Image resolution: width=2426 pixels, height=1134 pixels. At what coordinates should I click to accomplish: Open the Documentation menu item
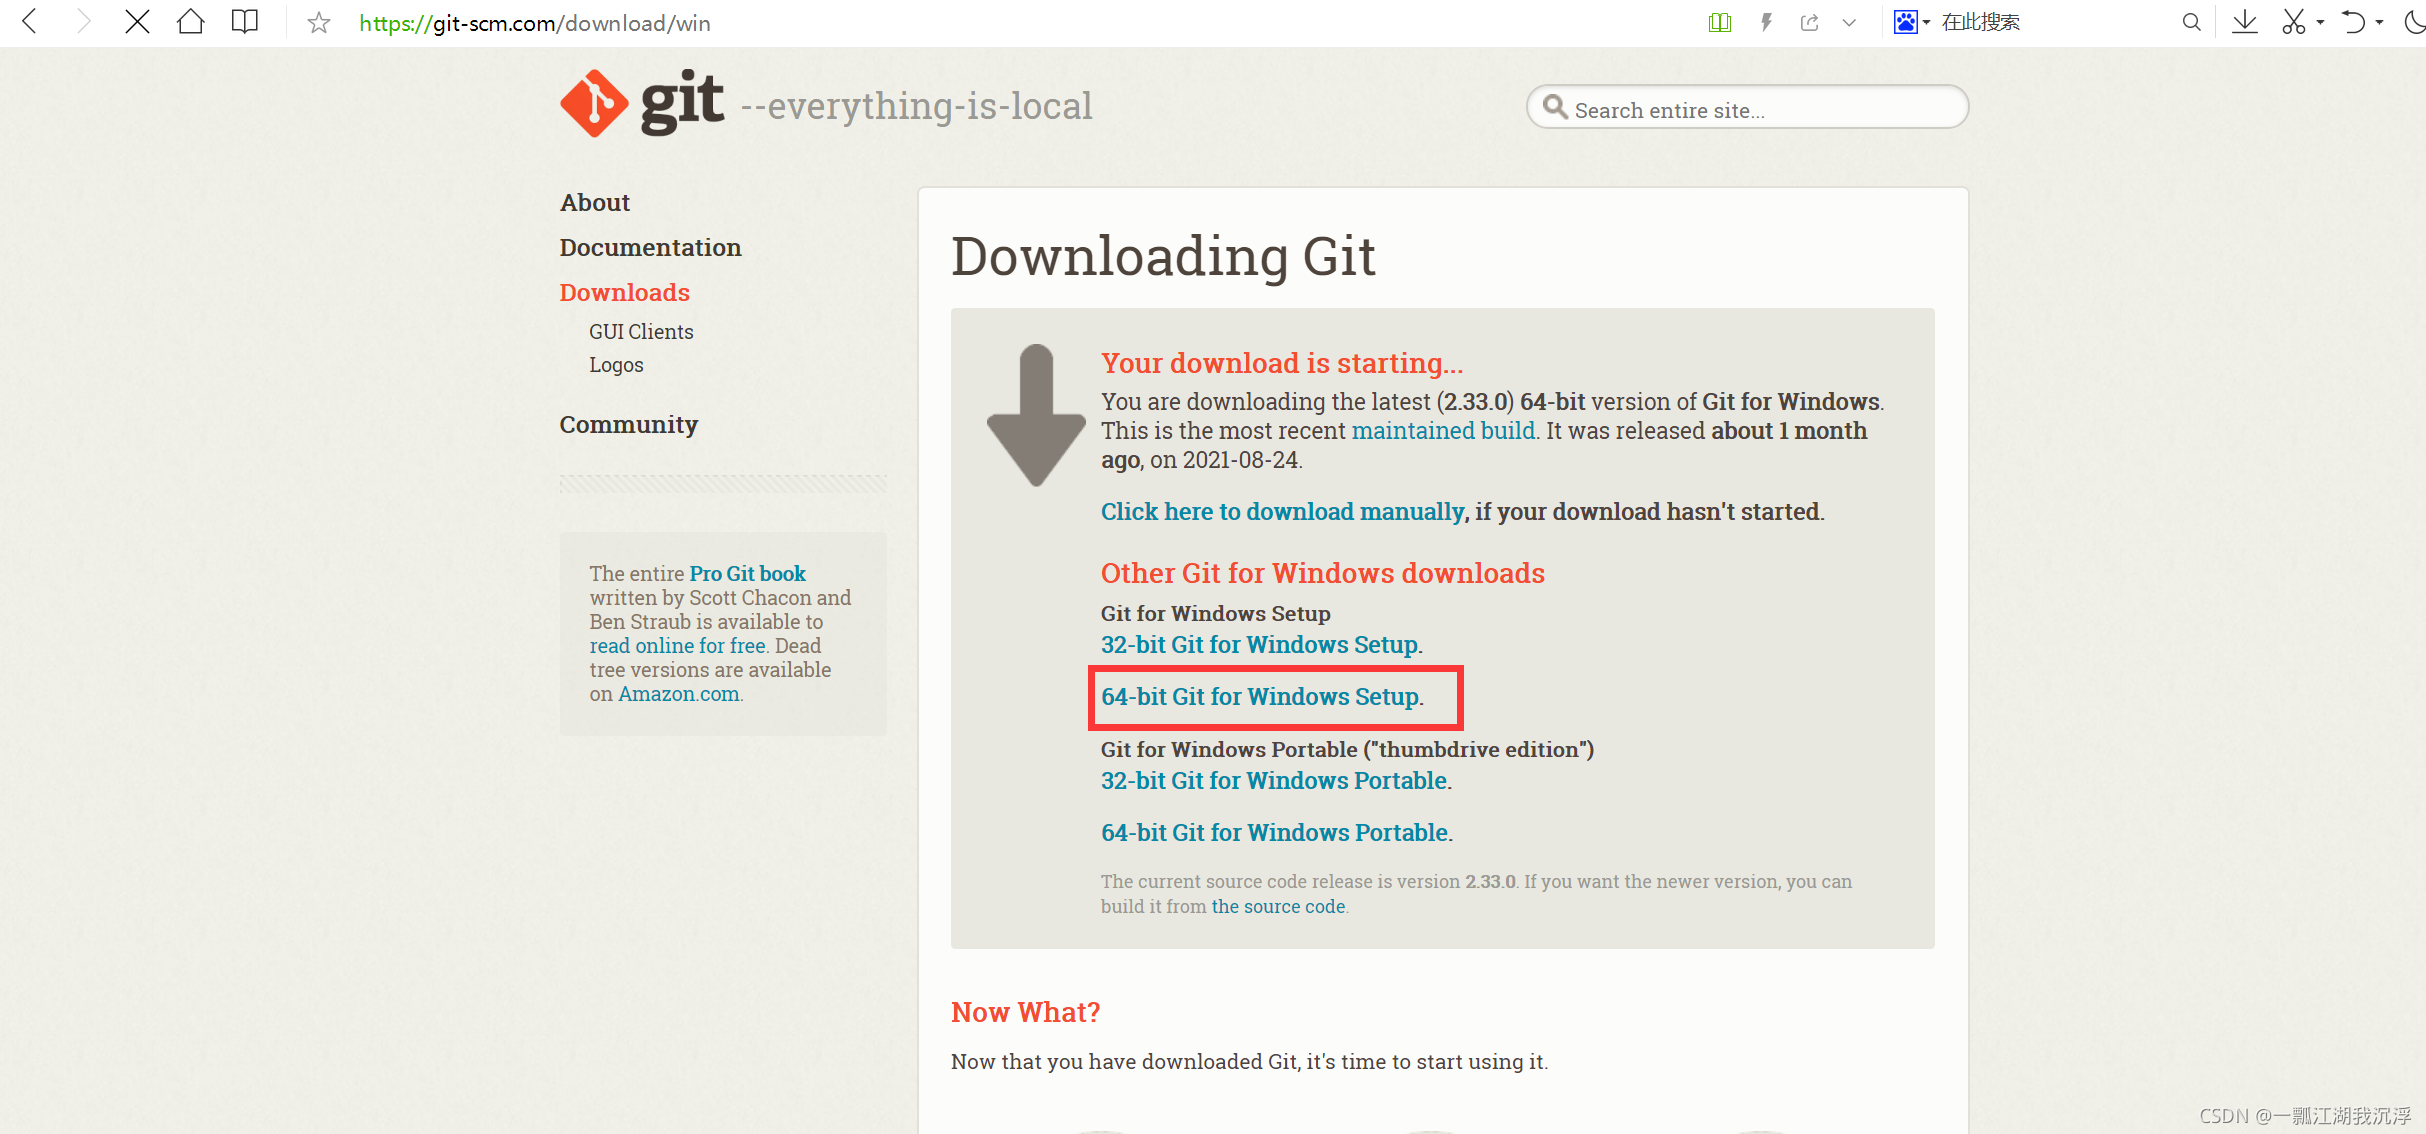tap(650, 247)
